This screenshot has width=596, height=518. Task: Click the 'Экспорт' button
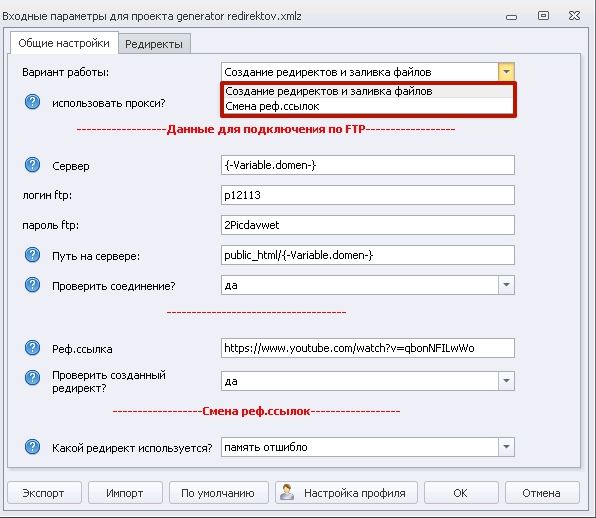[44, 493]
